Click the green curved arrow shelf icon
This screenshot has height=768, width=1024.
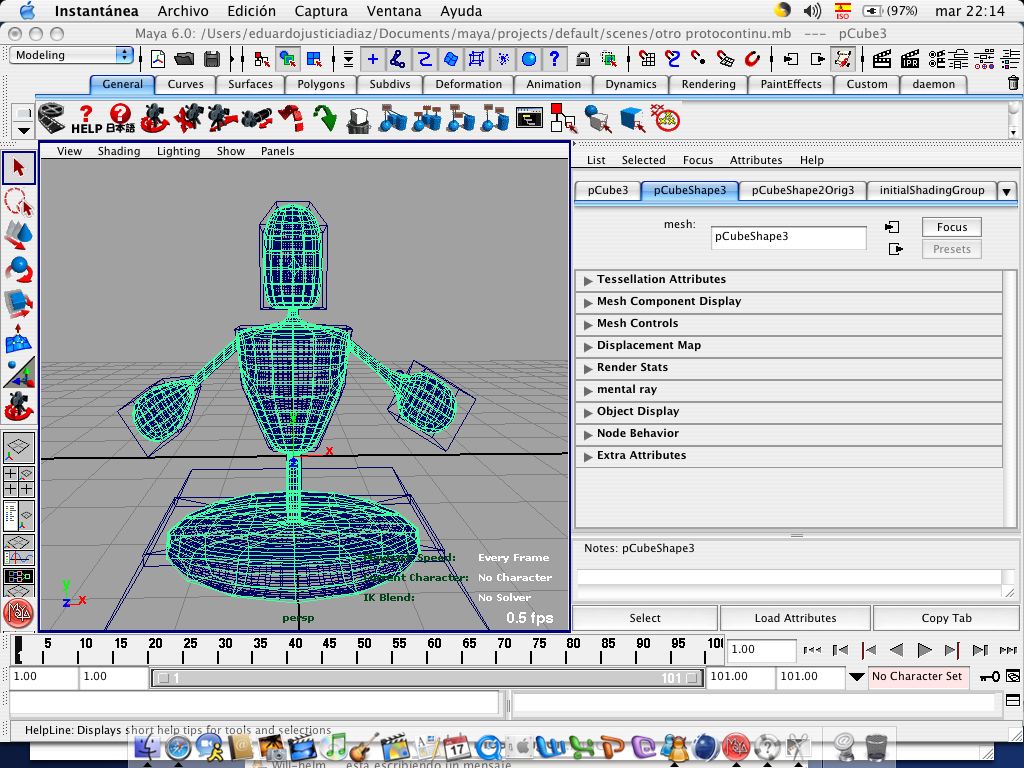point(325,119)
